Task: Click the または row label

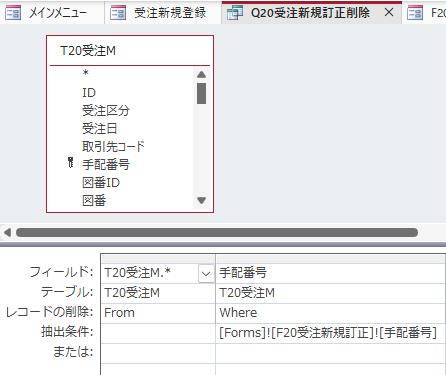Action: coord(73,352)
